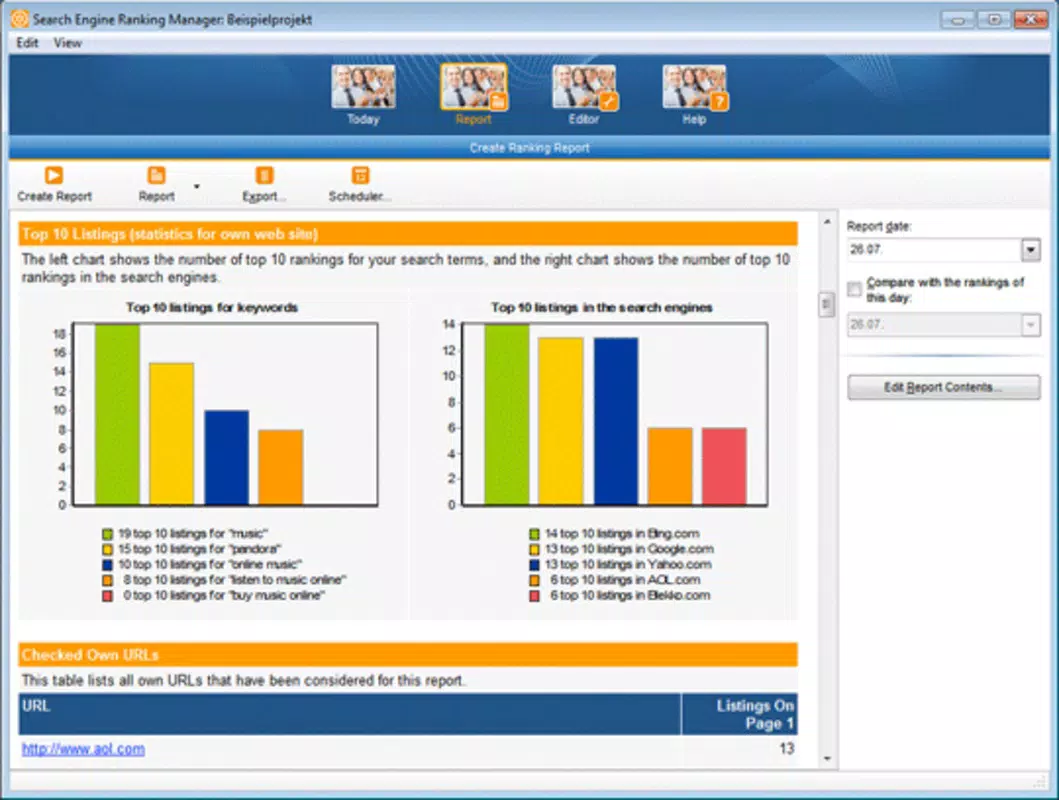Viewport: 1059px width, 800px height.
Task: Click green bar in keywords chart
Action: click(x=117, y=414)
